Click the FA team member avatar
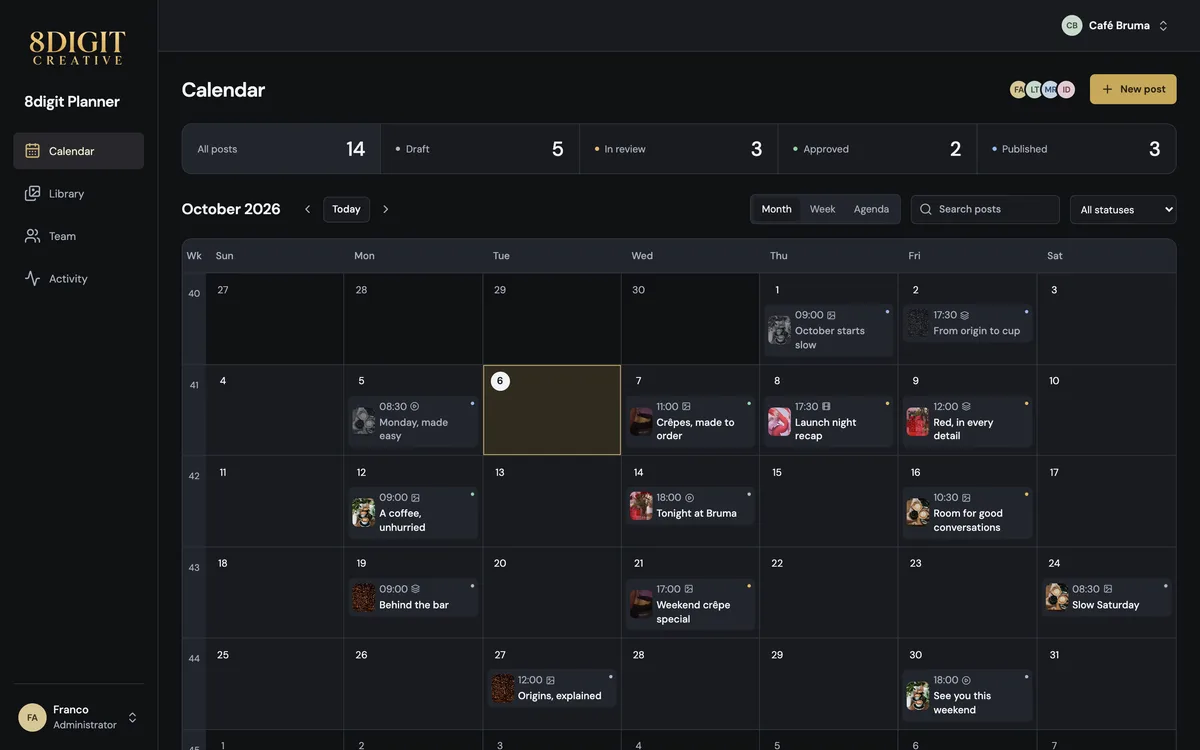This screenshot has height=750, width=1200. [1018, 89]
